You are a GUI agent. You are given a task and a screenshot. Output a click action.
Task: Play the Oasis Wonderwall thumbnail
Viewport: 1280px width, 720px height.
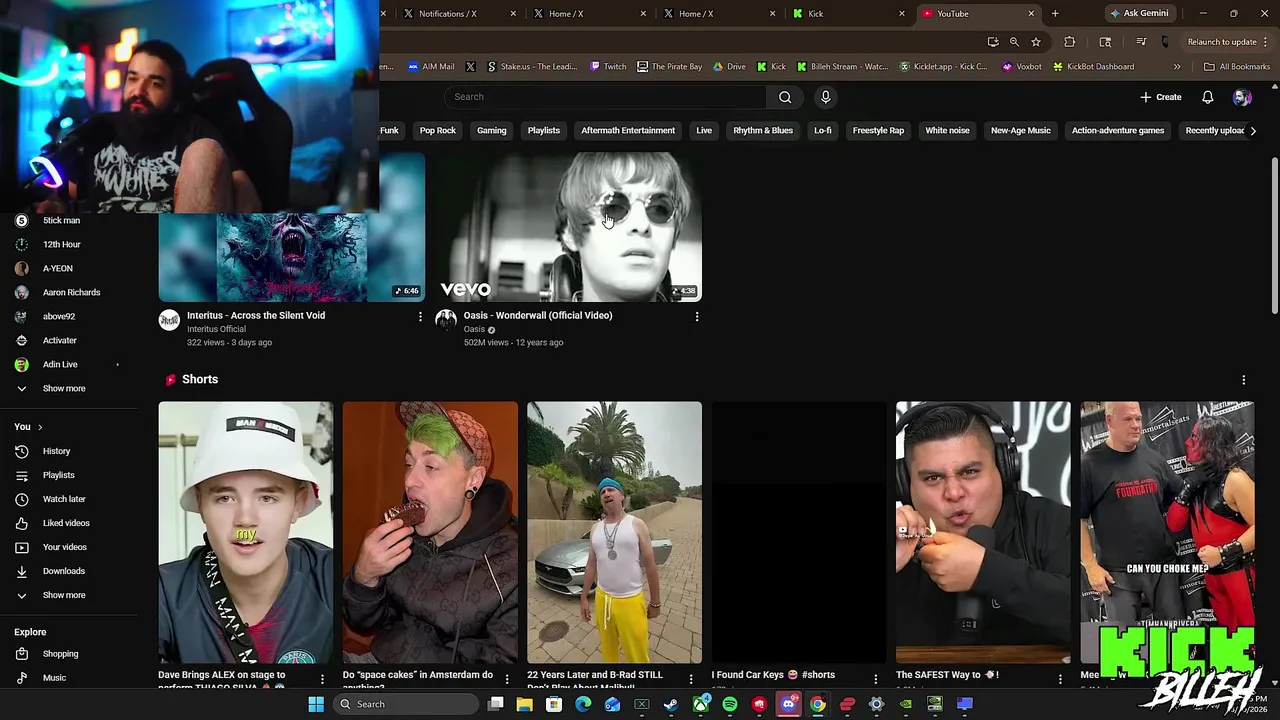[x=568, y=227]
